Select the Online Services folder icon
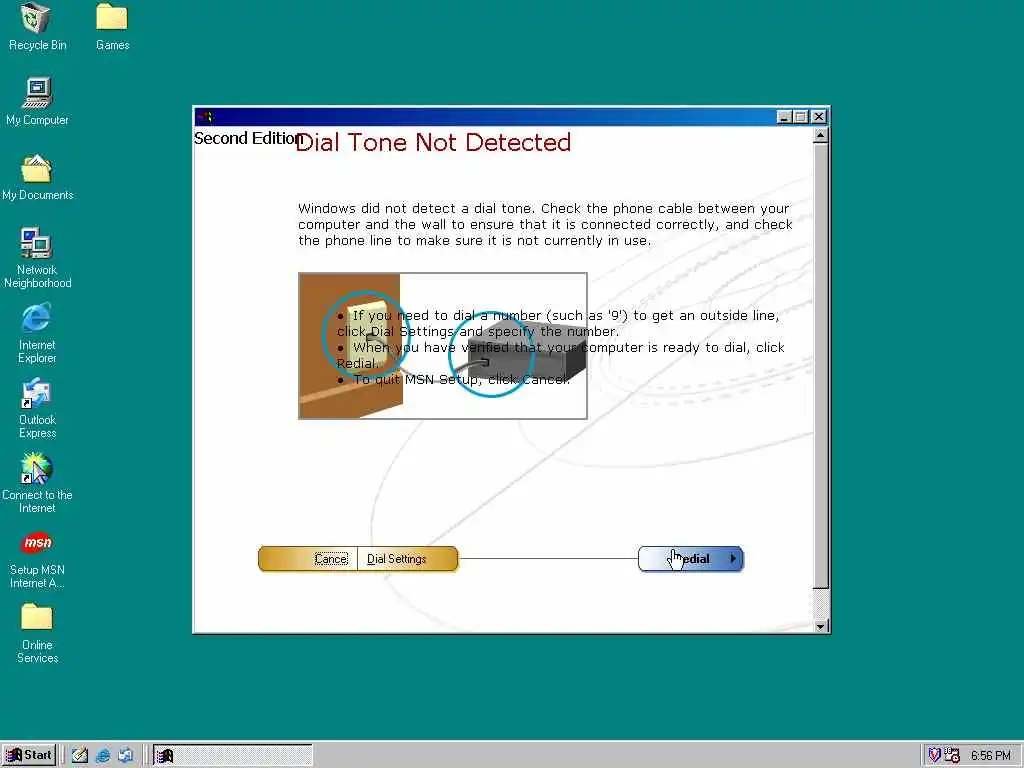 pos(37,634)
